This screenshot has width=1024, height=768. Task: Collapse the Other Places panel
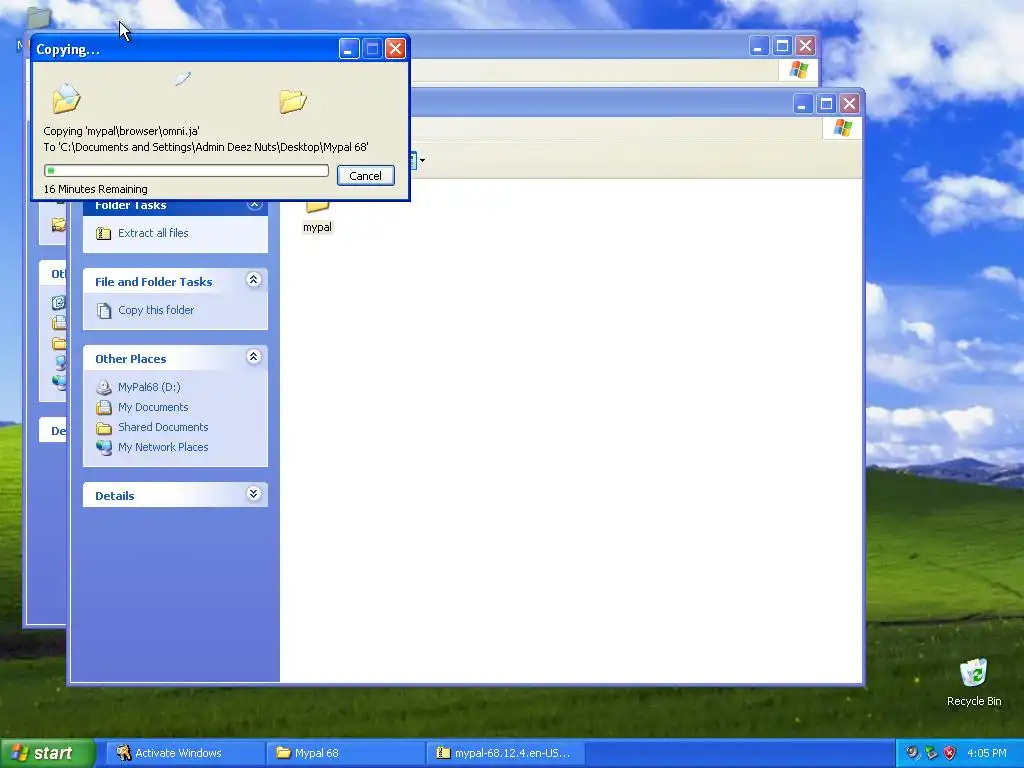[253, 357]
